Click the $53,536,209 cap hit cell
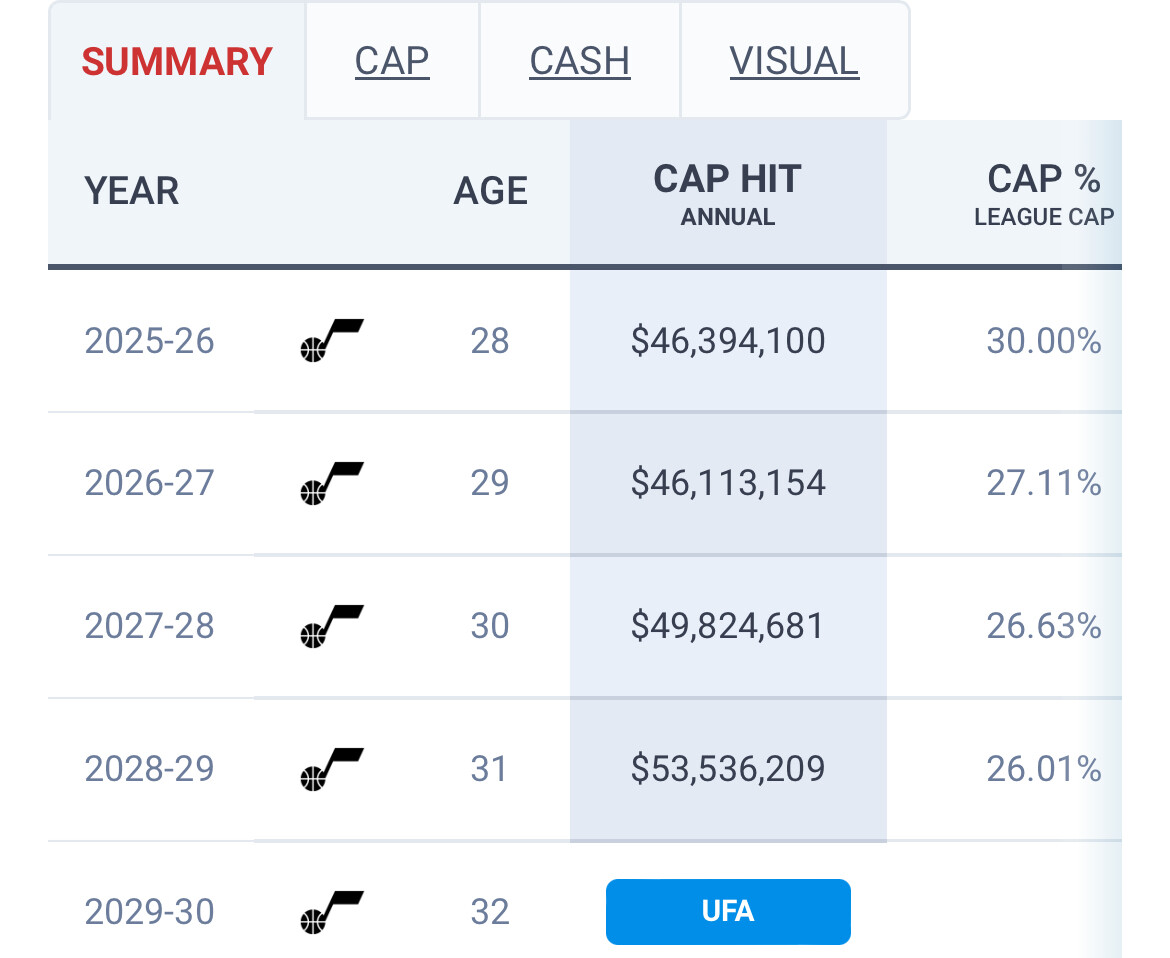 point(728,769)
